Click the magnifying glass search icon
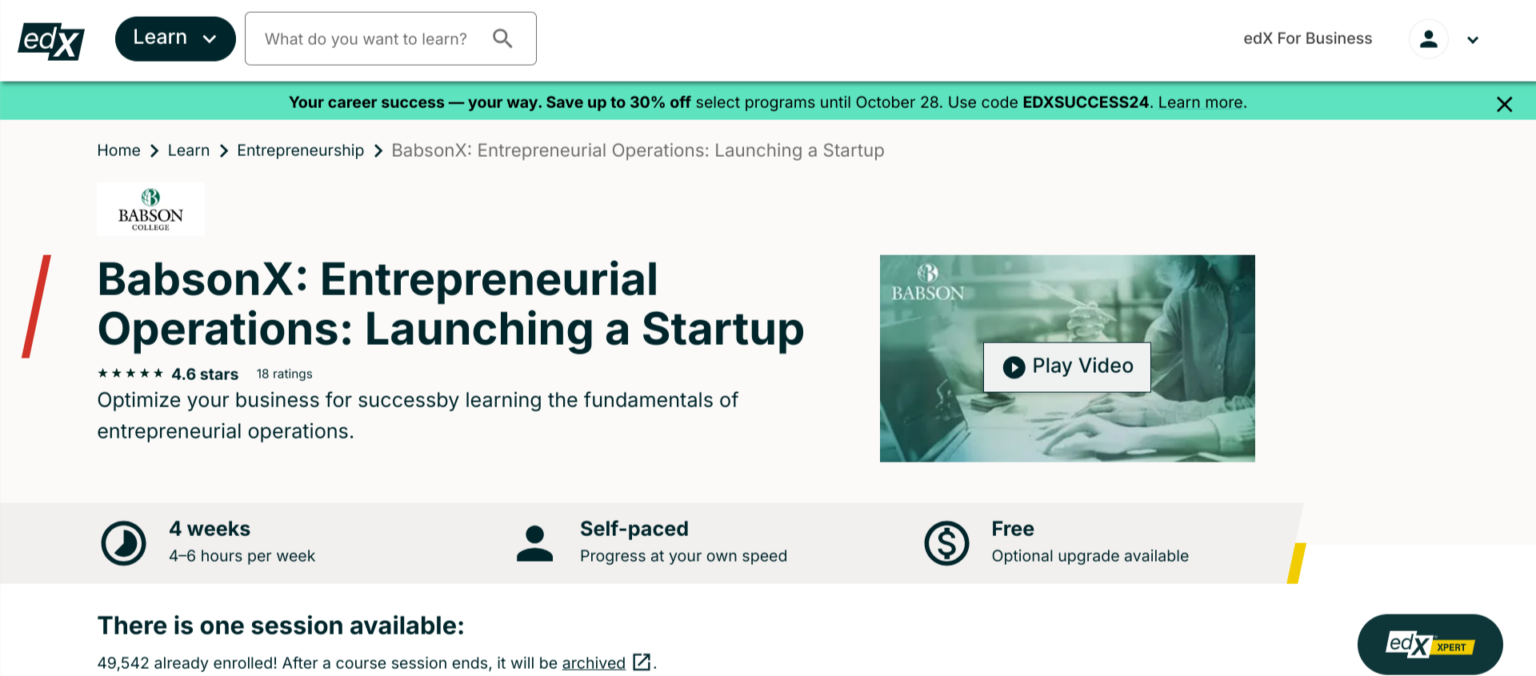 click(503, 38)
